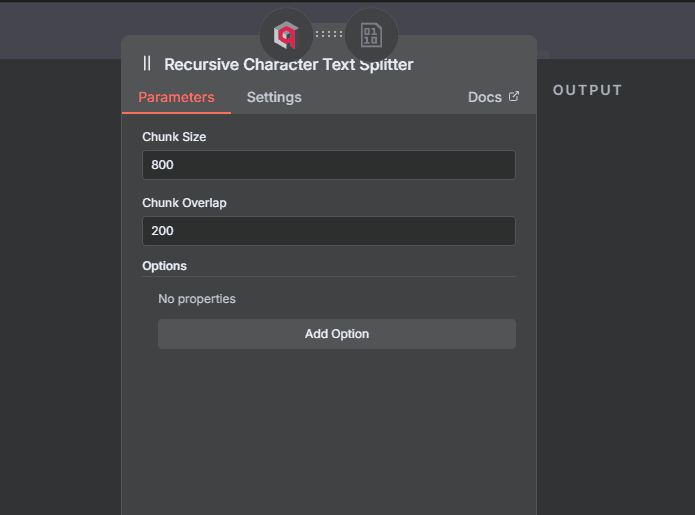Click the No properties text

click(x=197, y=299)
